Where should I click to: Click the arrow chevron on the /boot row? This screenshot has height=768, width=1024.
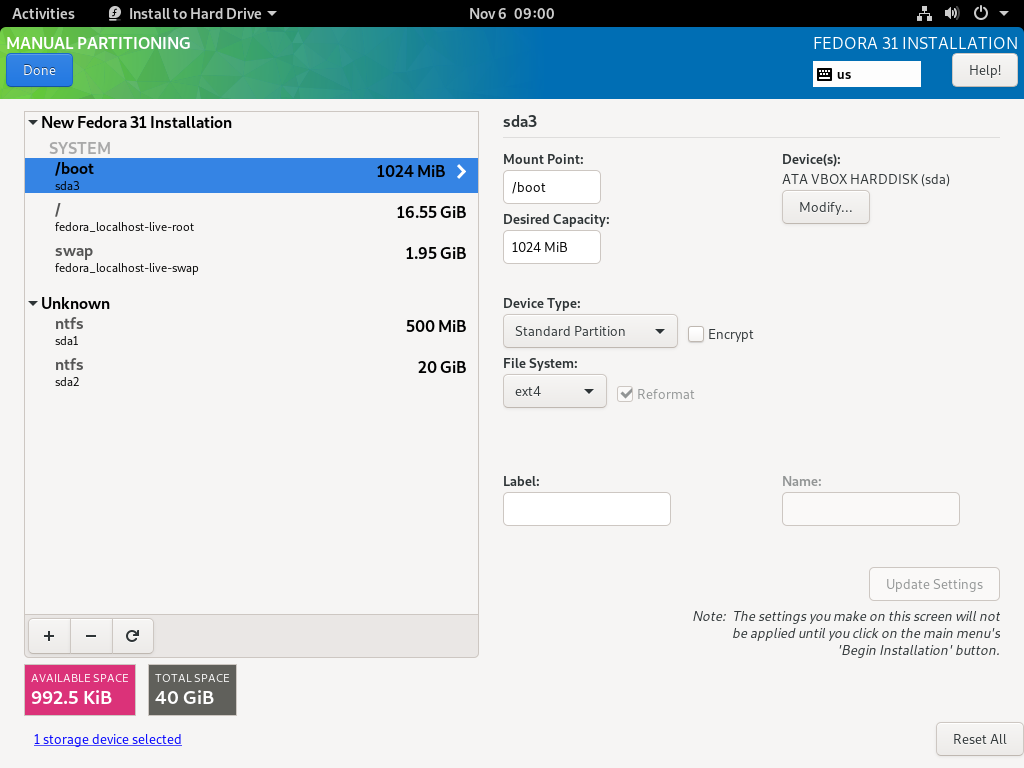point(462,172)
